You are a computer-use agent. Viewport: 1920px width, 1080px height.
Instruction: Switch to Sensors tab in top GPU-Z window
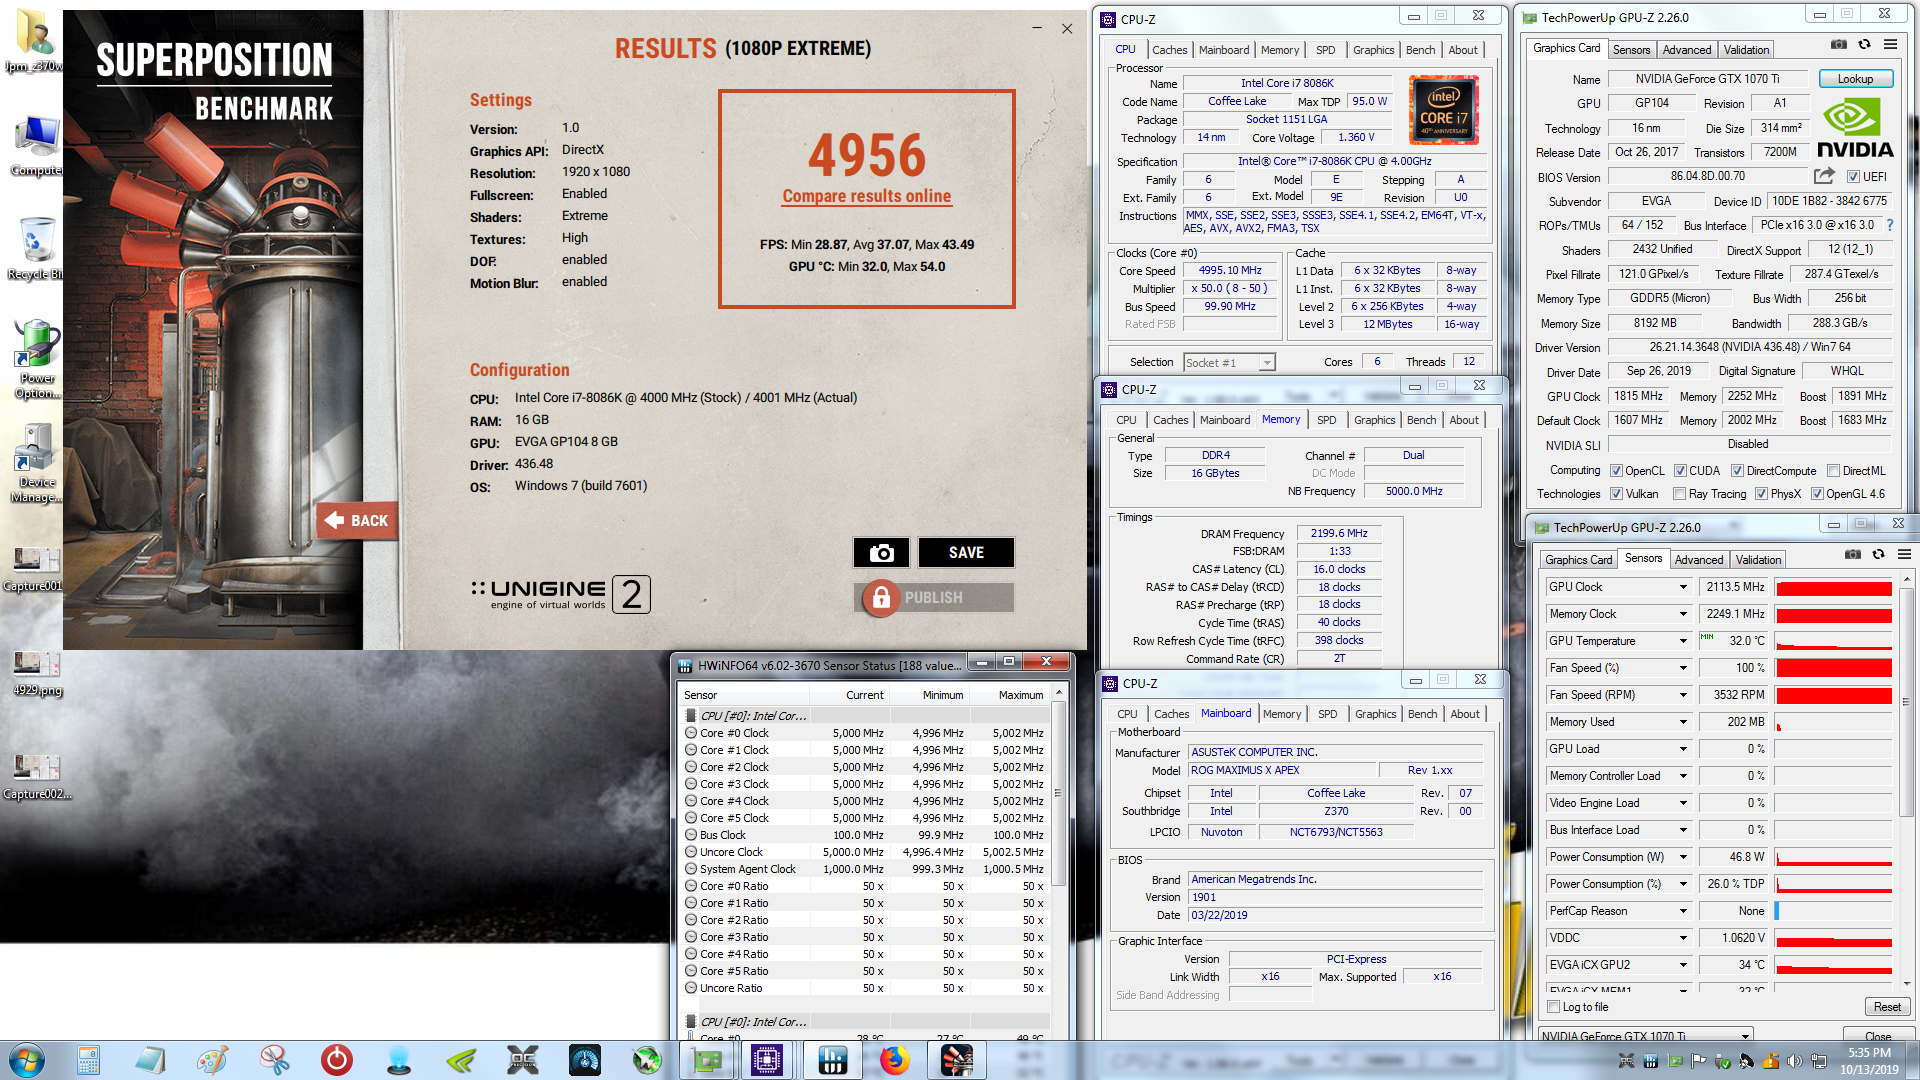click(1631, 50)
